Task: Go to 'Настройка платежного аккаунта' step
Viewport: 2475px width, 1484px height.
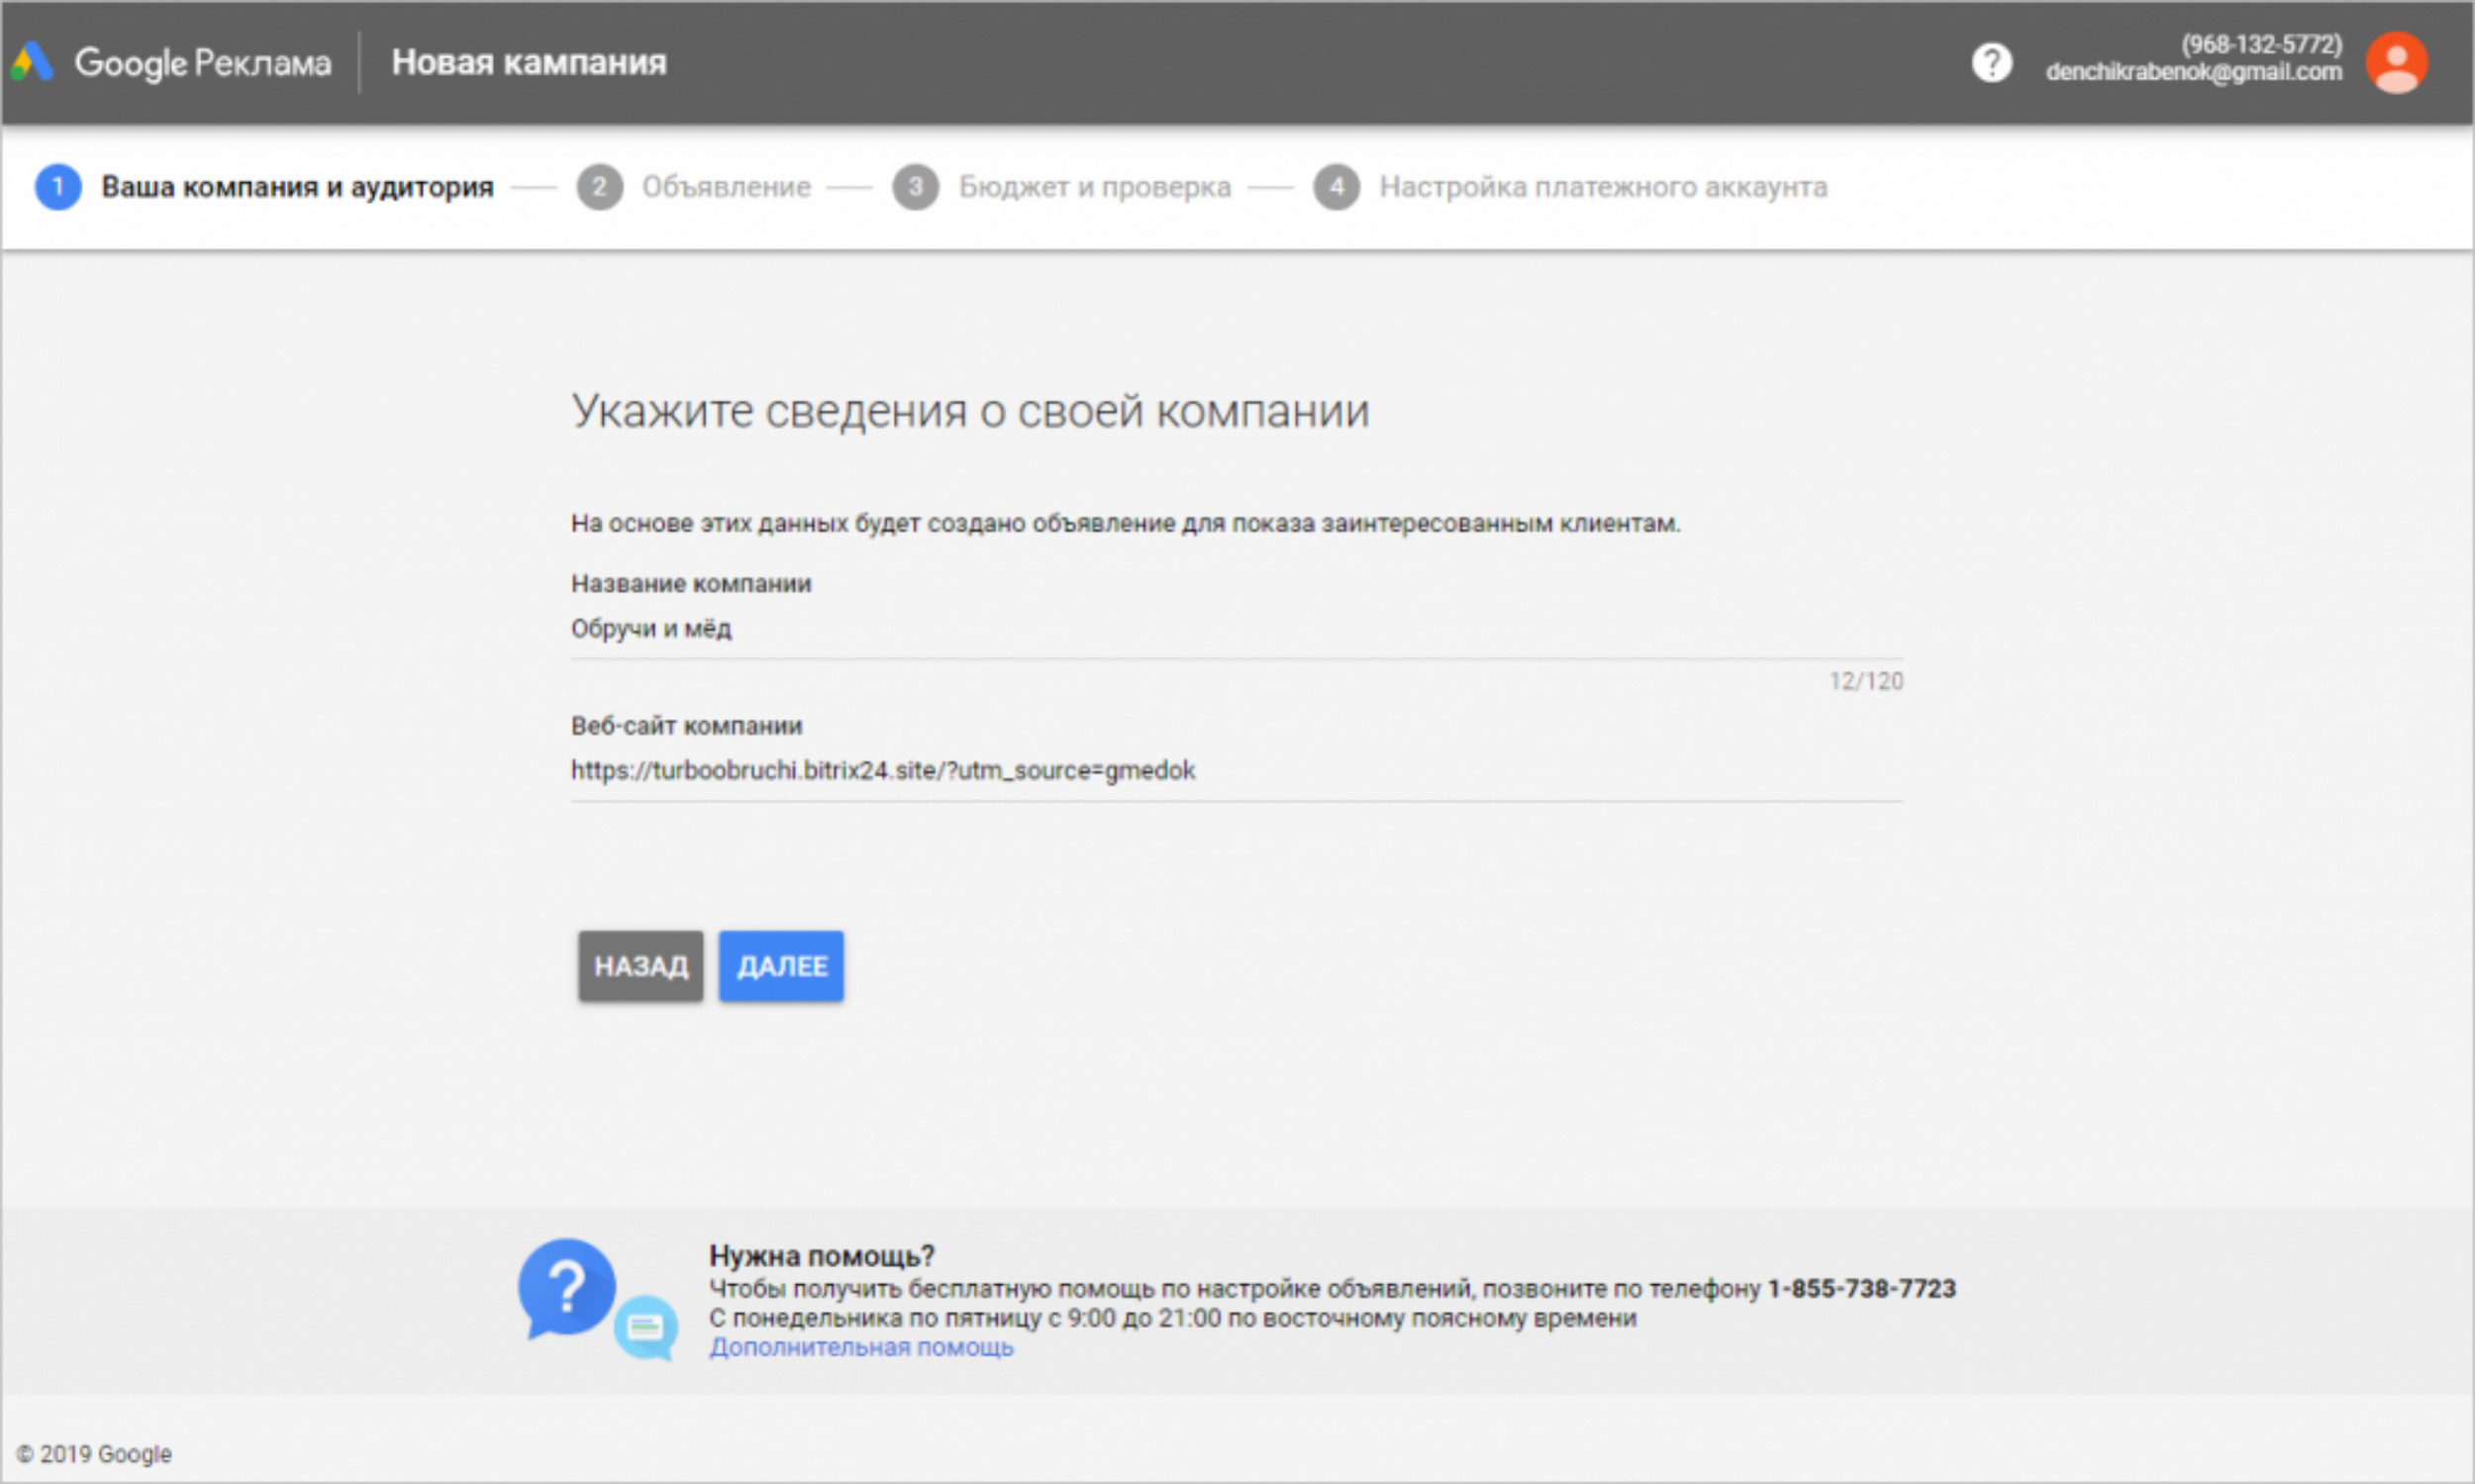Action: (x=1603, y=187)
